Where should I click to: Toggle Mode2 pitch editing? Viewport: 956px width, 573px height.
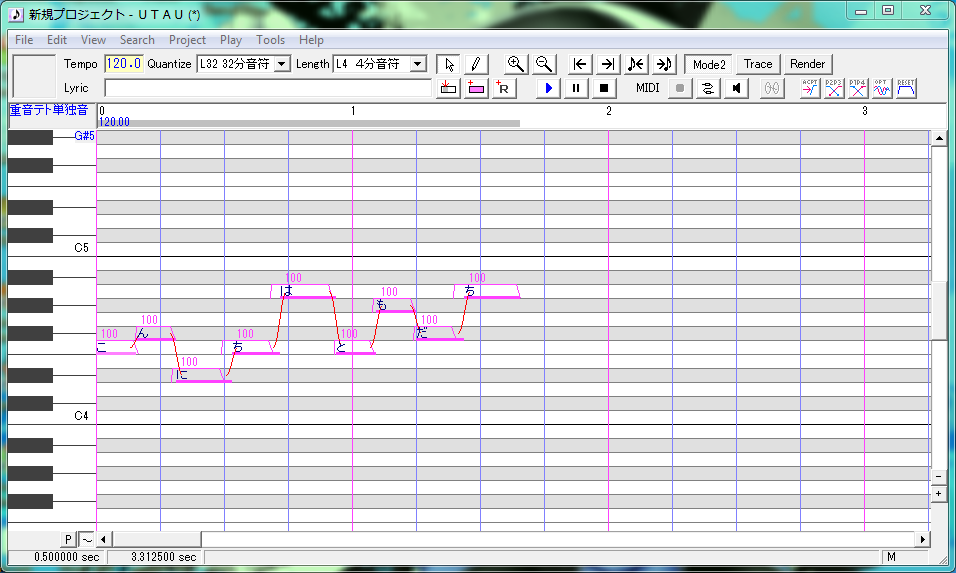point(709,64)
